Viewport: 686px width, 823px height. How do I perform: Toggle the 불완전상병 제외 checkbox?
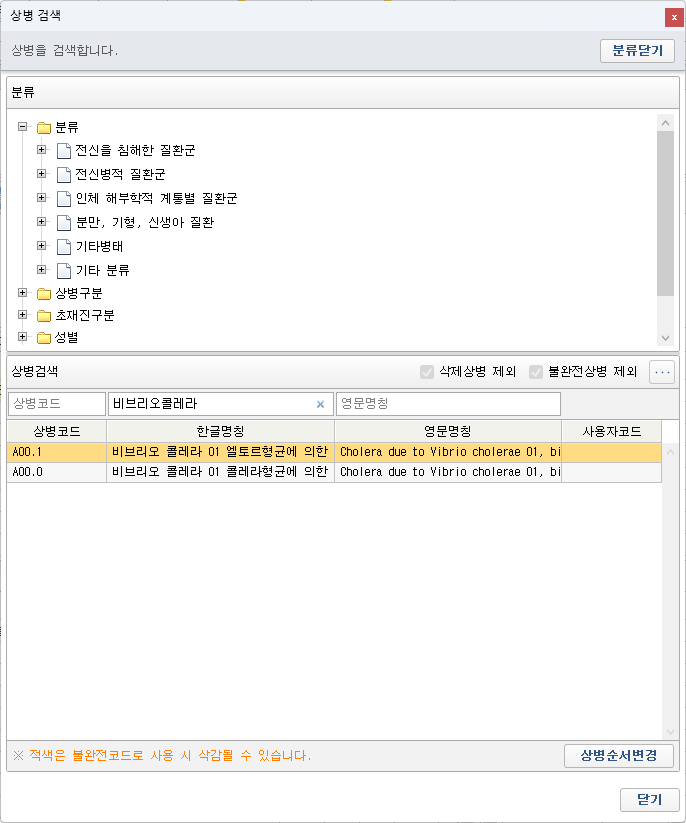536,372
